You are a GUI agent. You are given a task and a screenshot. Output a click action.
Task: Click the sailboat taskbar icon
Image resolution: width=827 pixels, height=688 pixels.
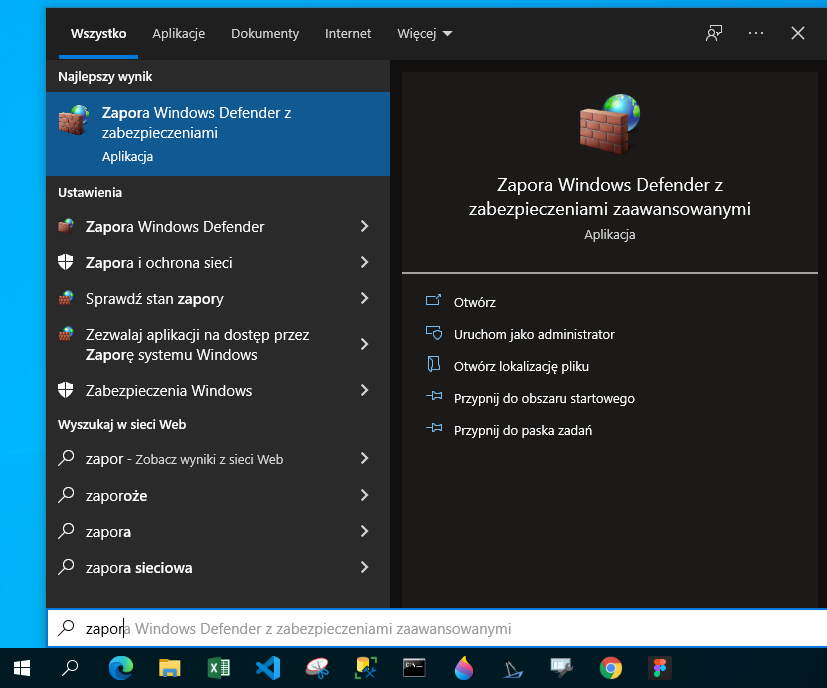click(x=512, y=669)
